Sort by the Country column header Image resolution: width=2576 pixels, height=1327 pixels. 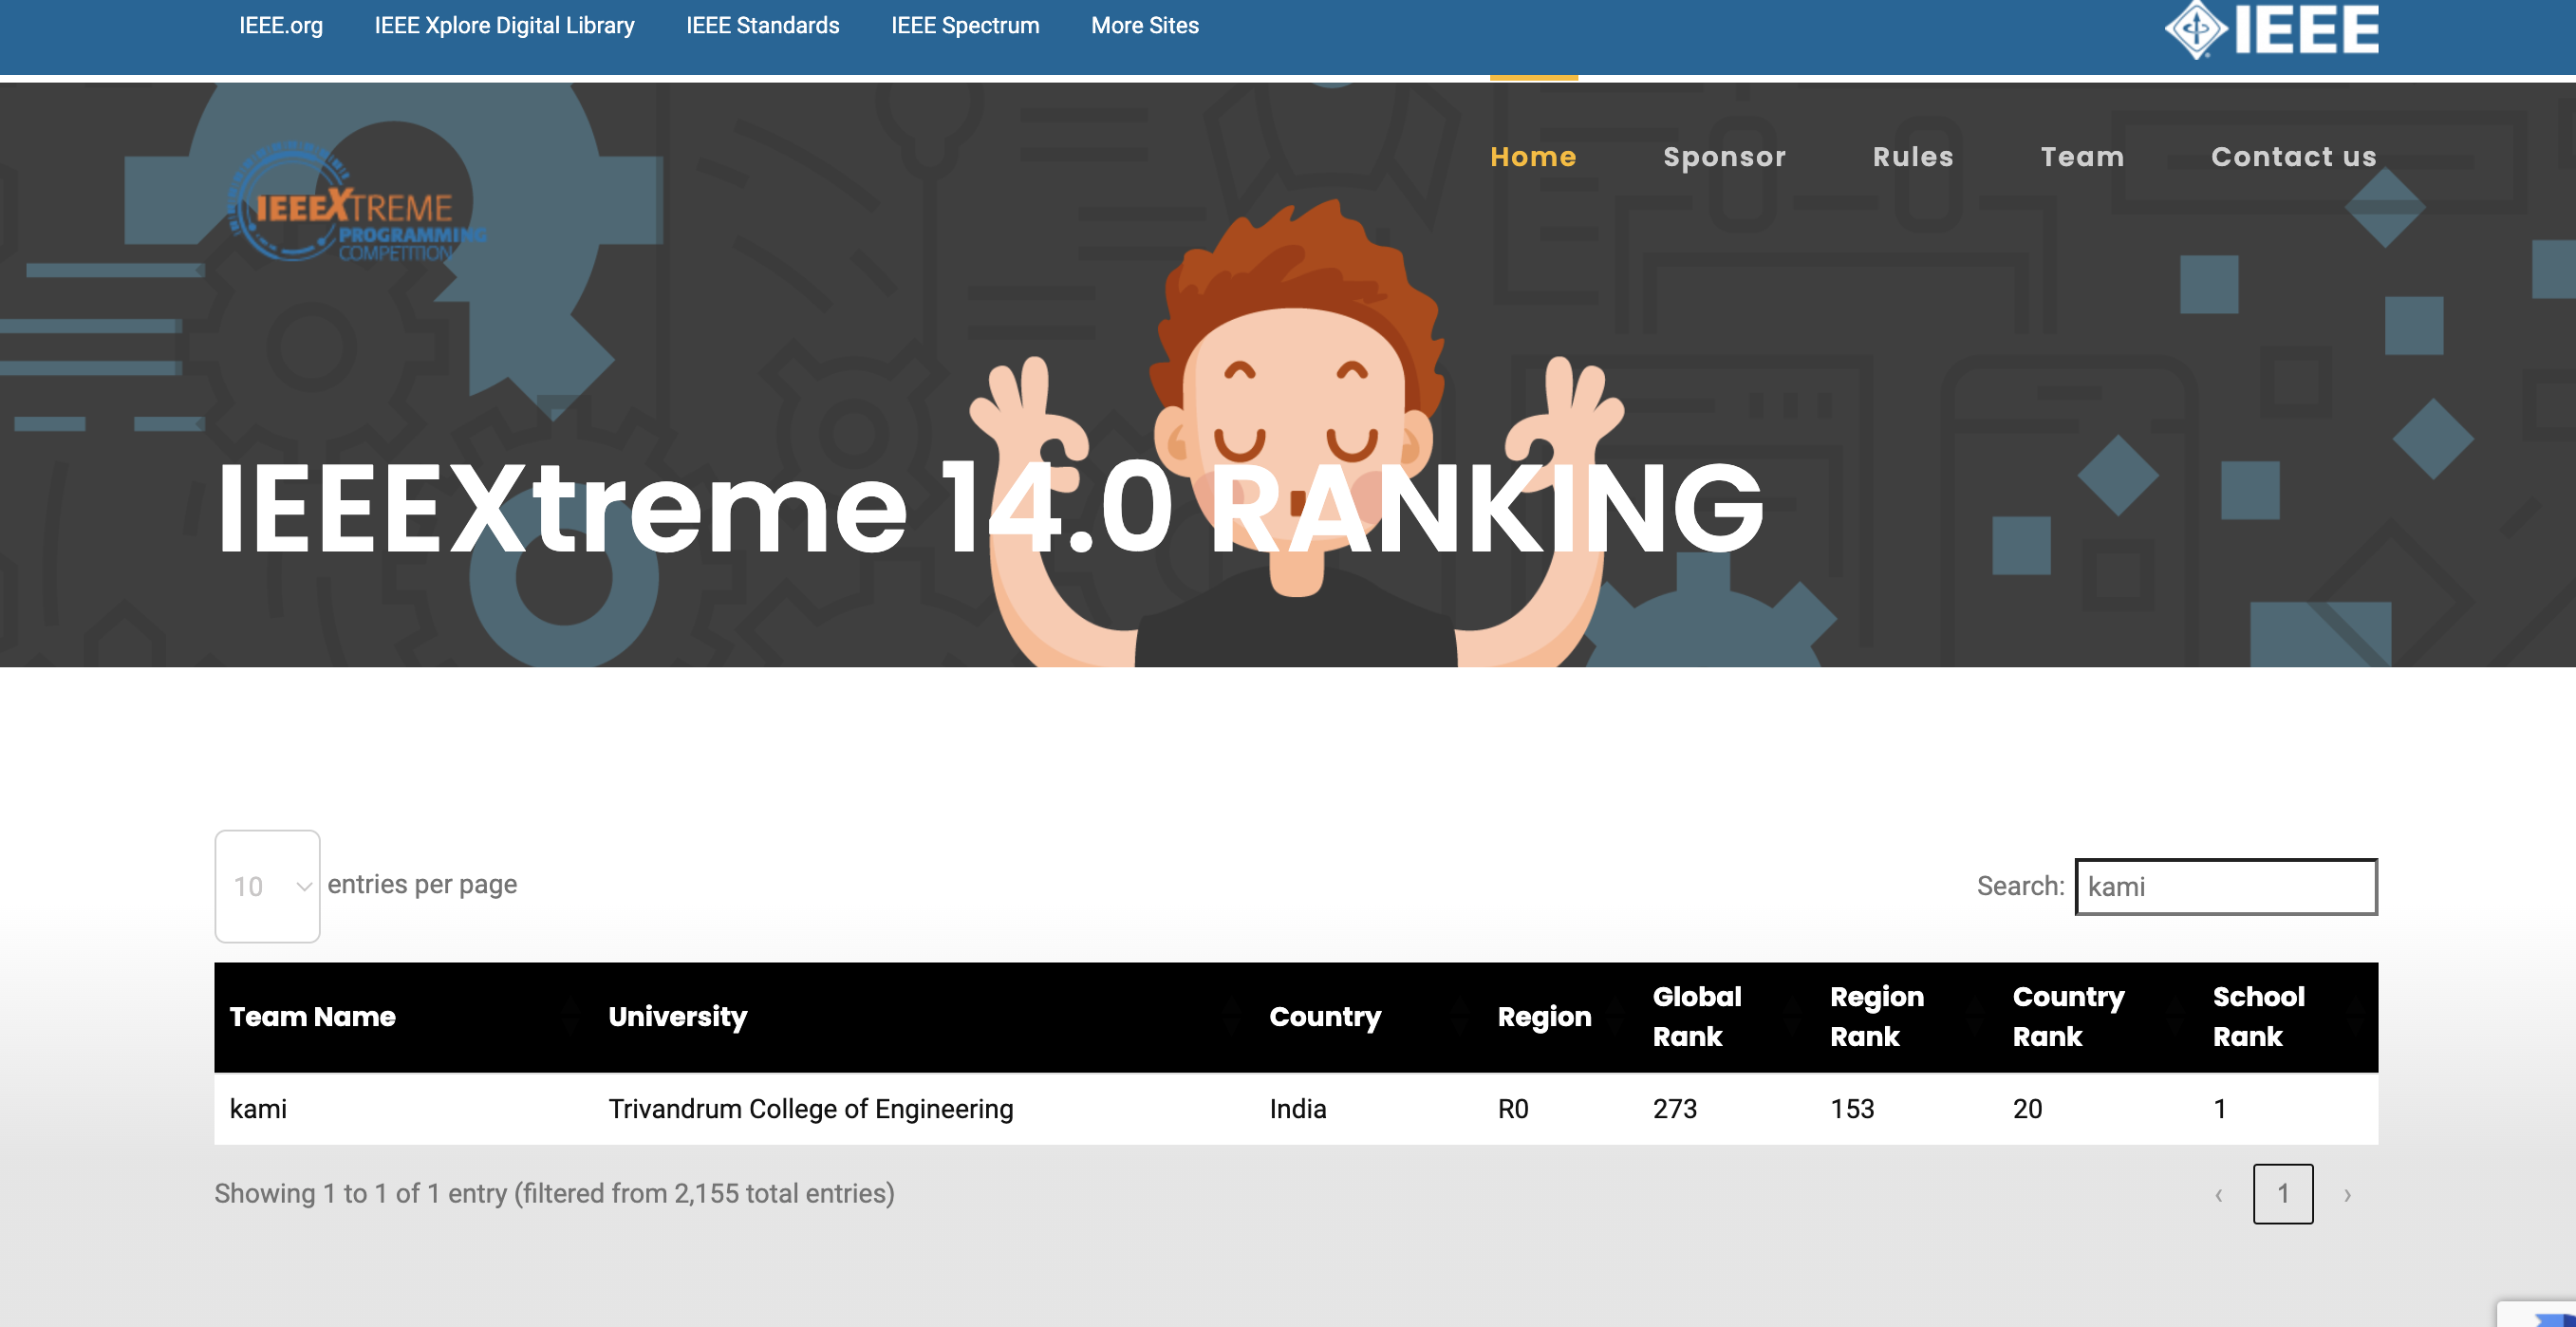point(1368,1017)
